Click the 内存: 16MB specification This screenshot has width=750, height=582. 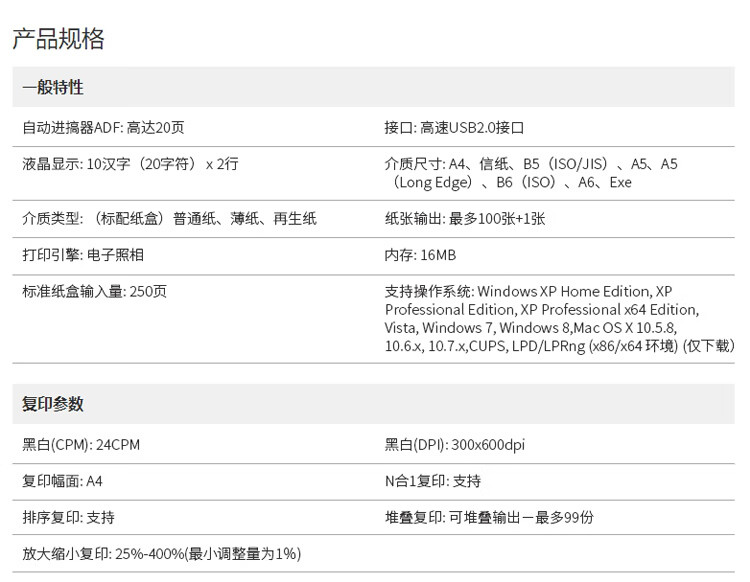(420, 255)
